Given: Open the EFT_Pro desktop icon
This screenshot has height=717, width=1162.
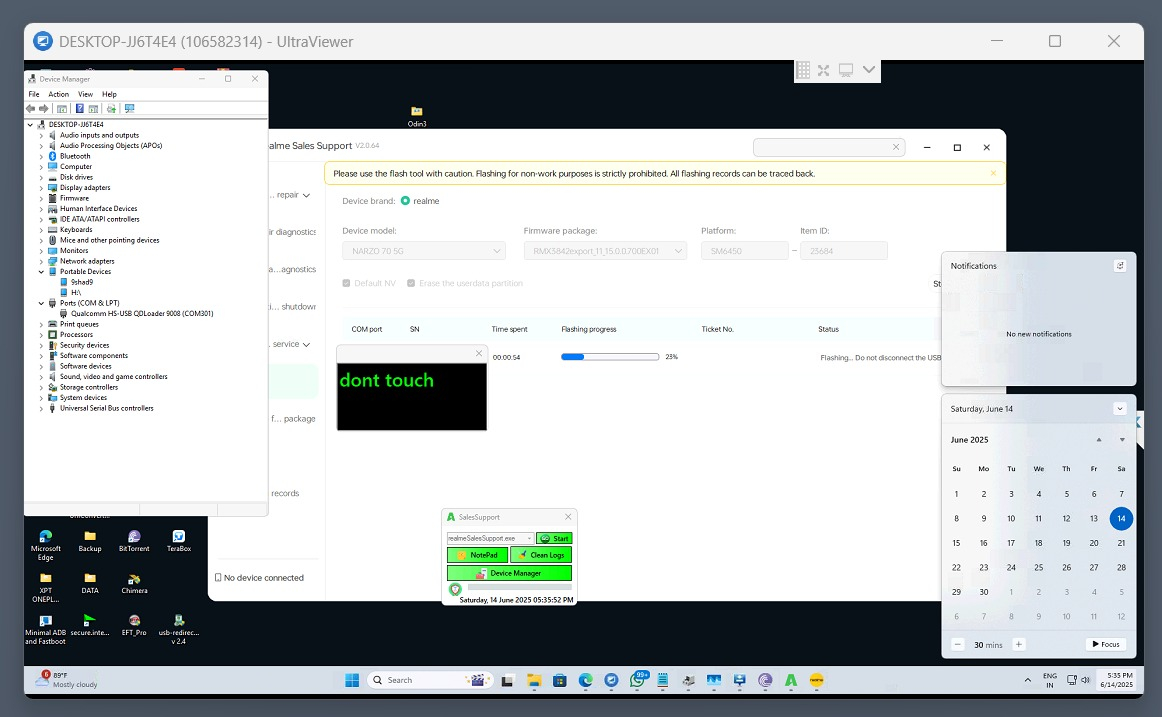Looking at the screenshot, I should click(135, 626).
